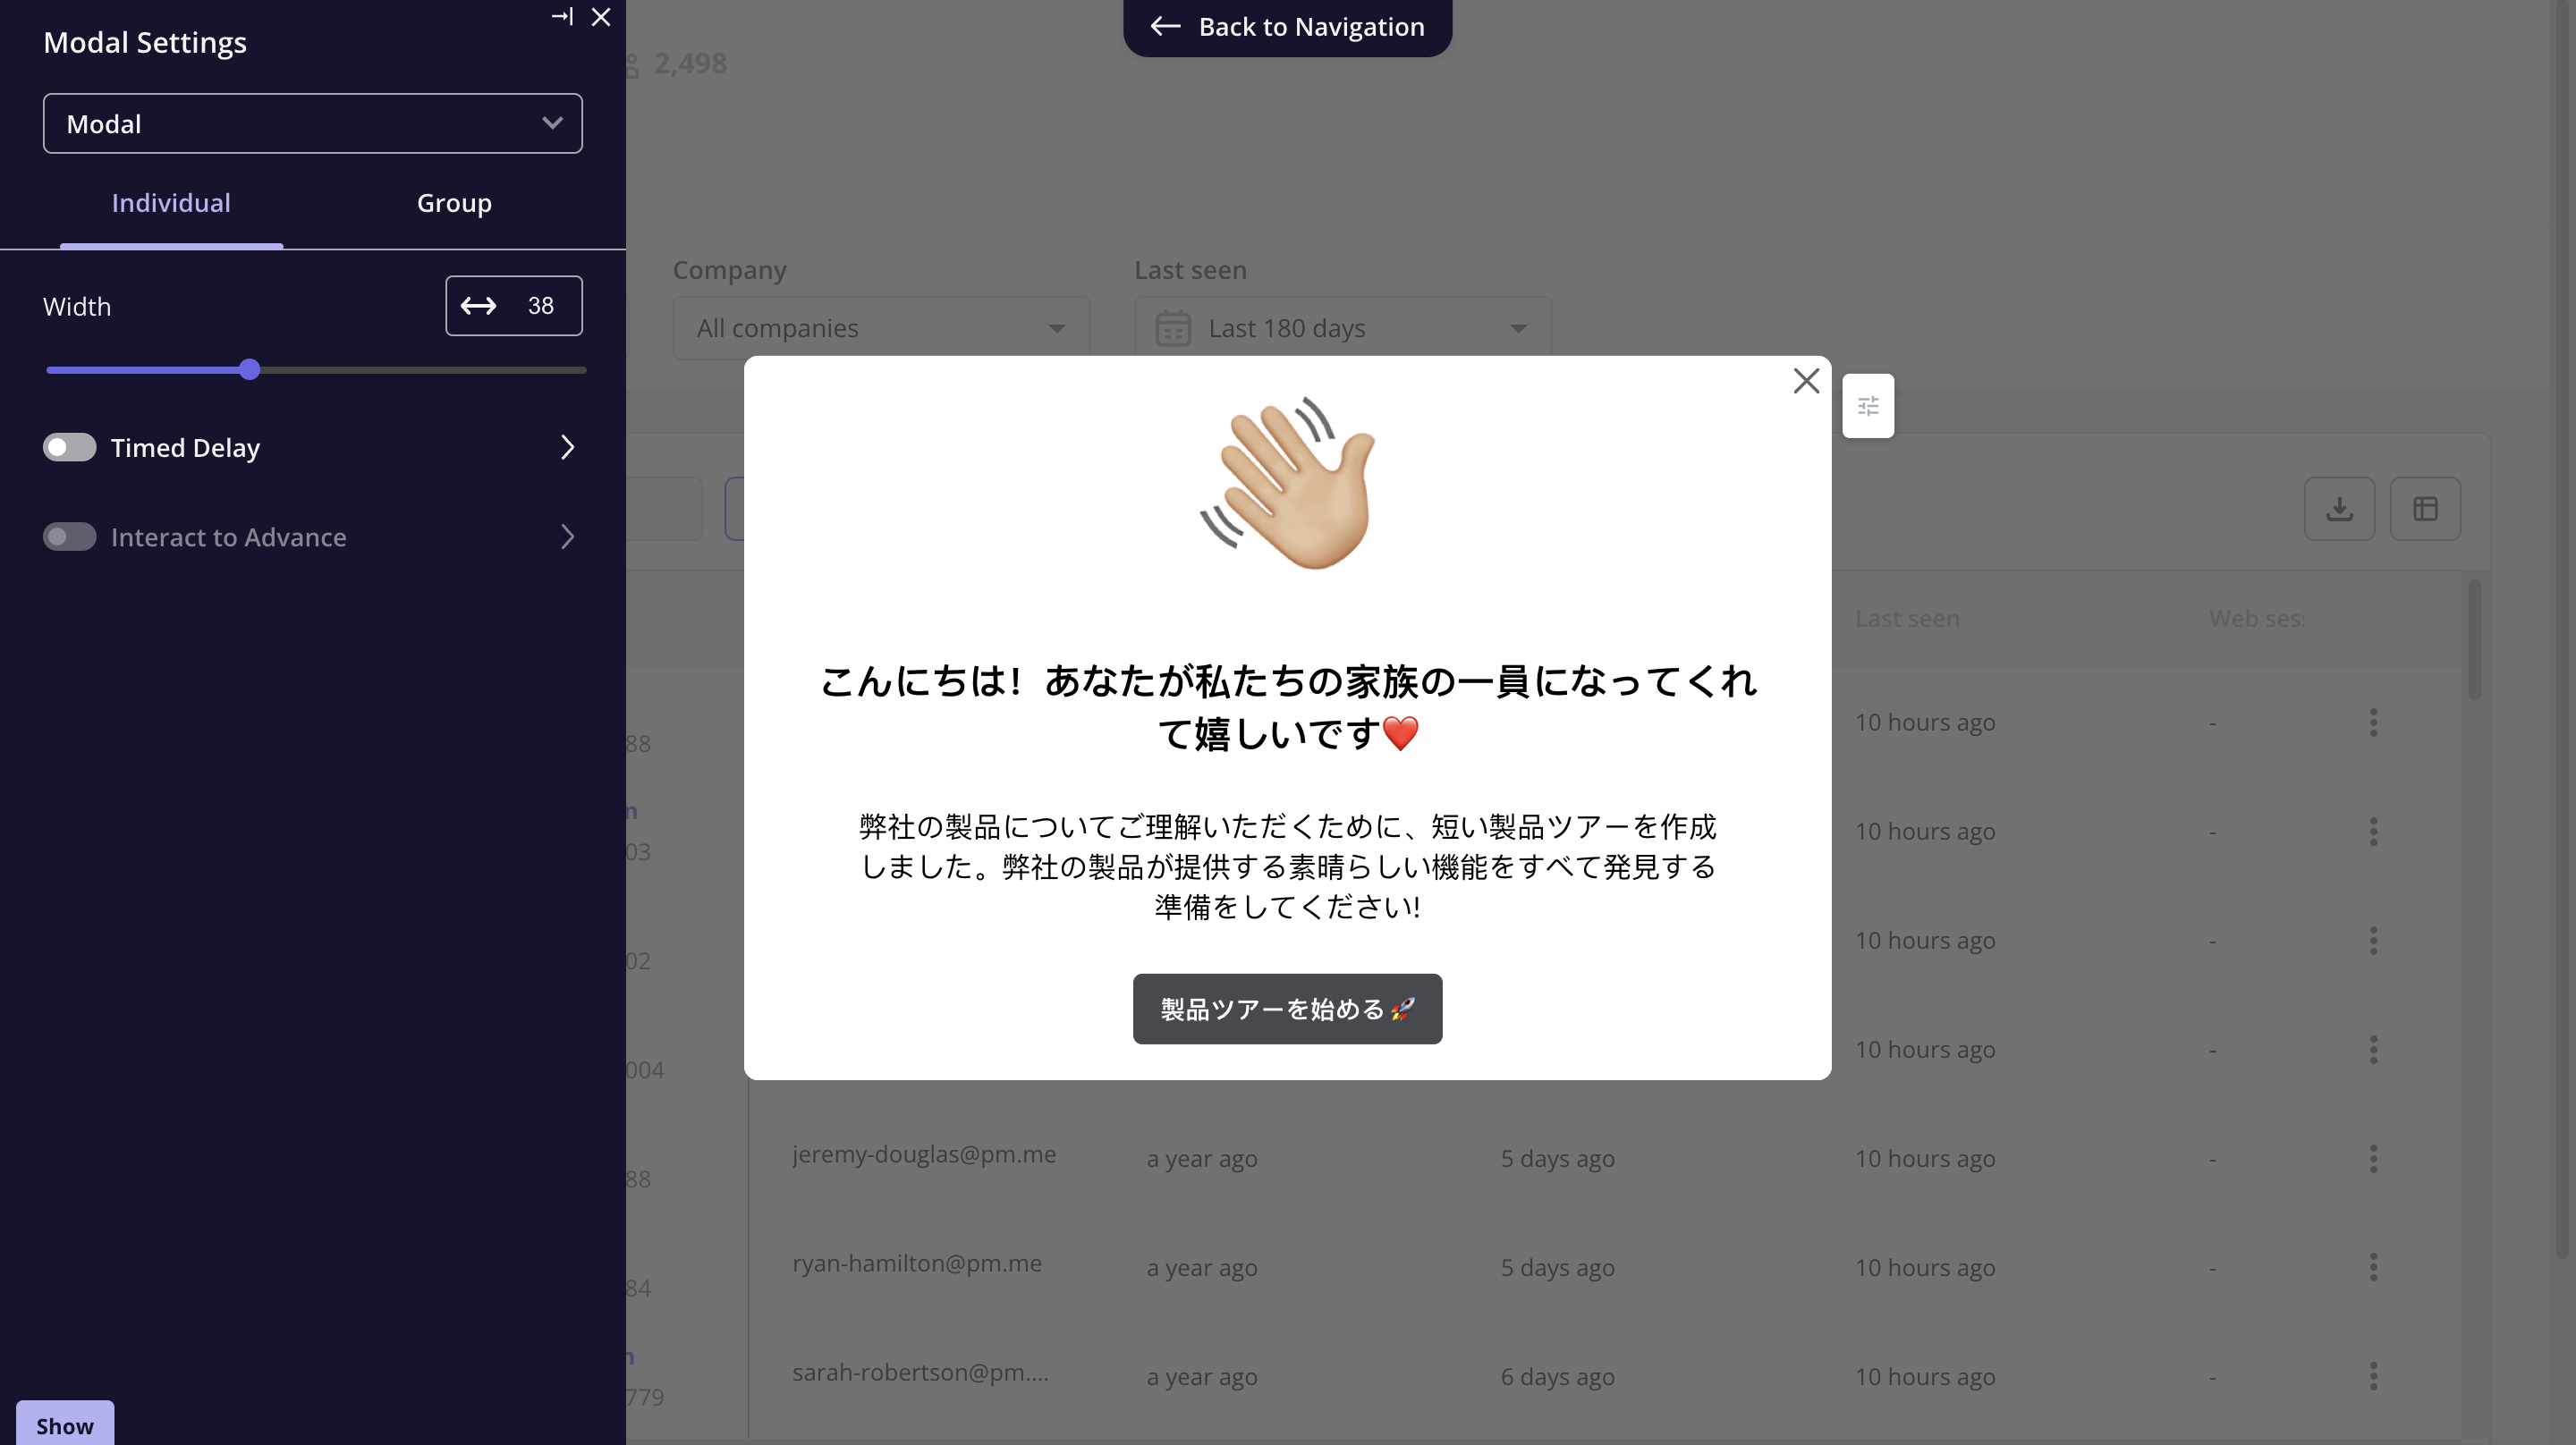Click the three-dot menu icon on first row
The height and width of the screenshot is (1445, 2576).
click(2375, 722)
